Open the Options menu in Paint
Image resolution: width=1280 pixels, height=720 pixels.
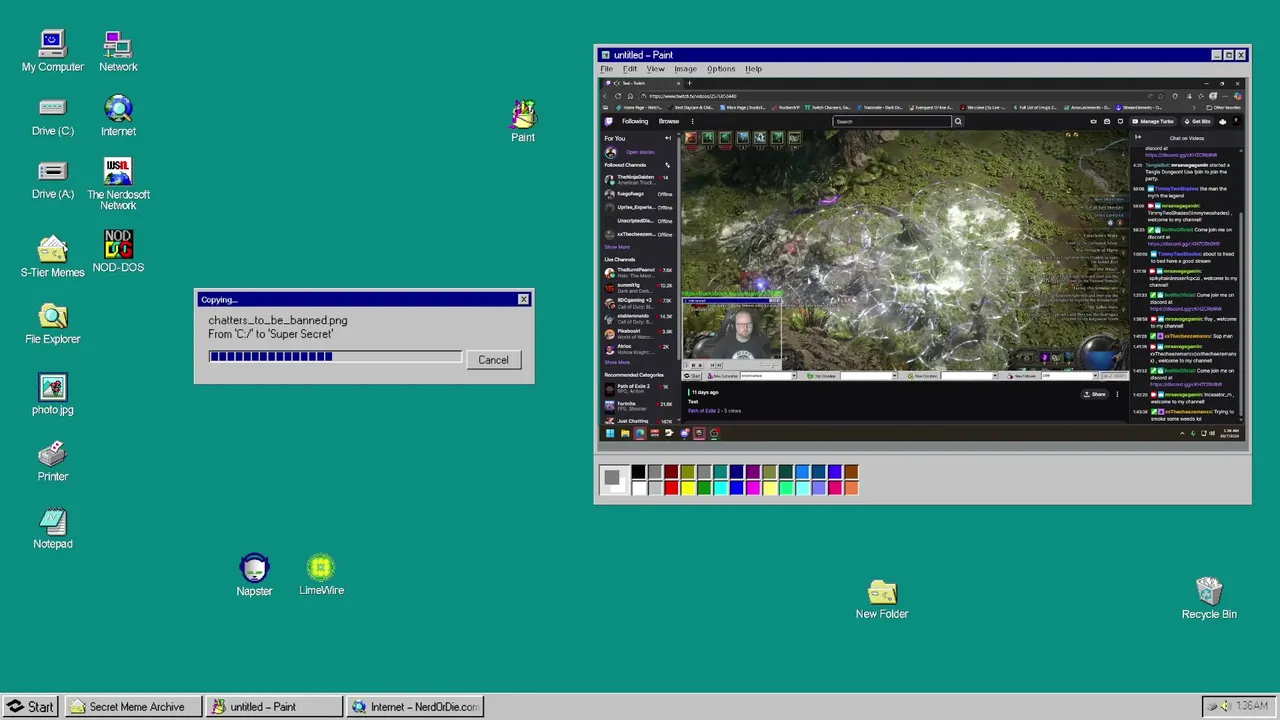721,69
